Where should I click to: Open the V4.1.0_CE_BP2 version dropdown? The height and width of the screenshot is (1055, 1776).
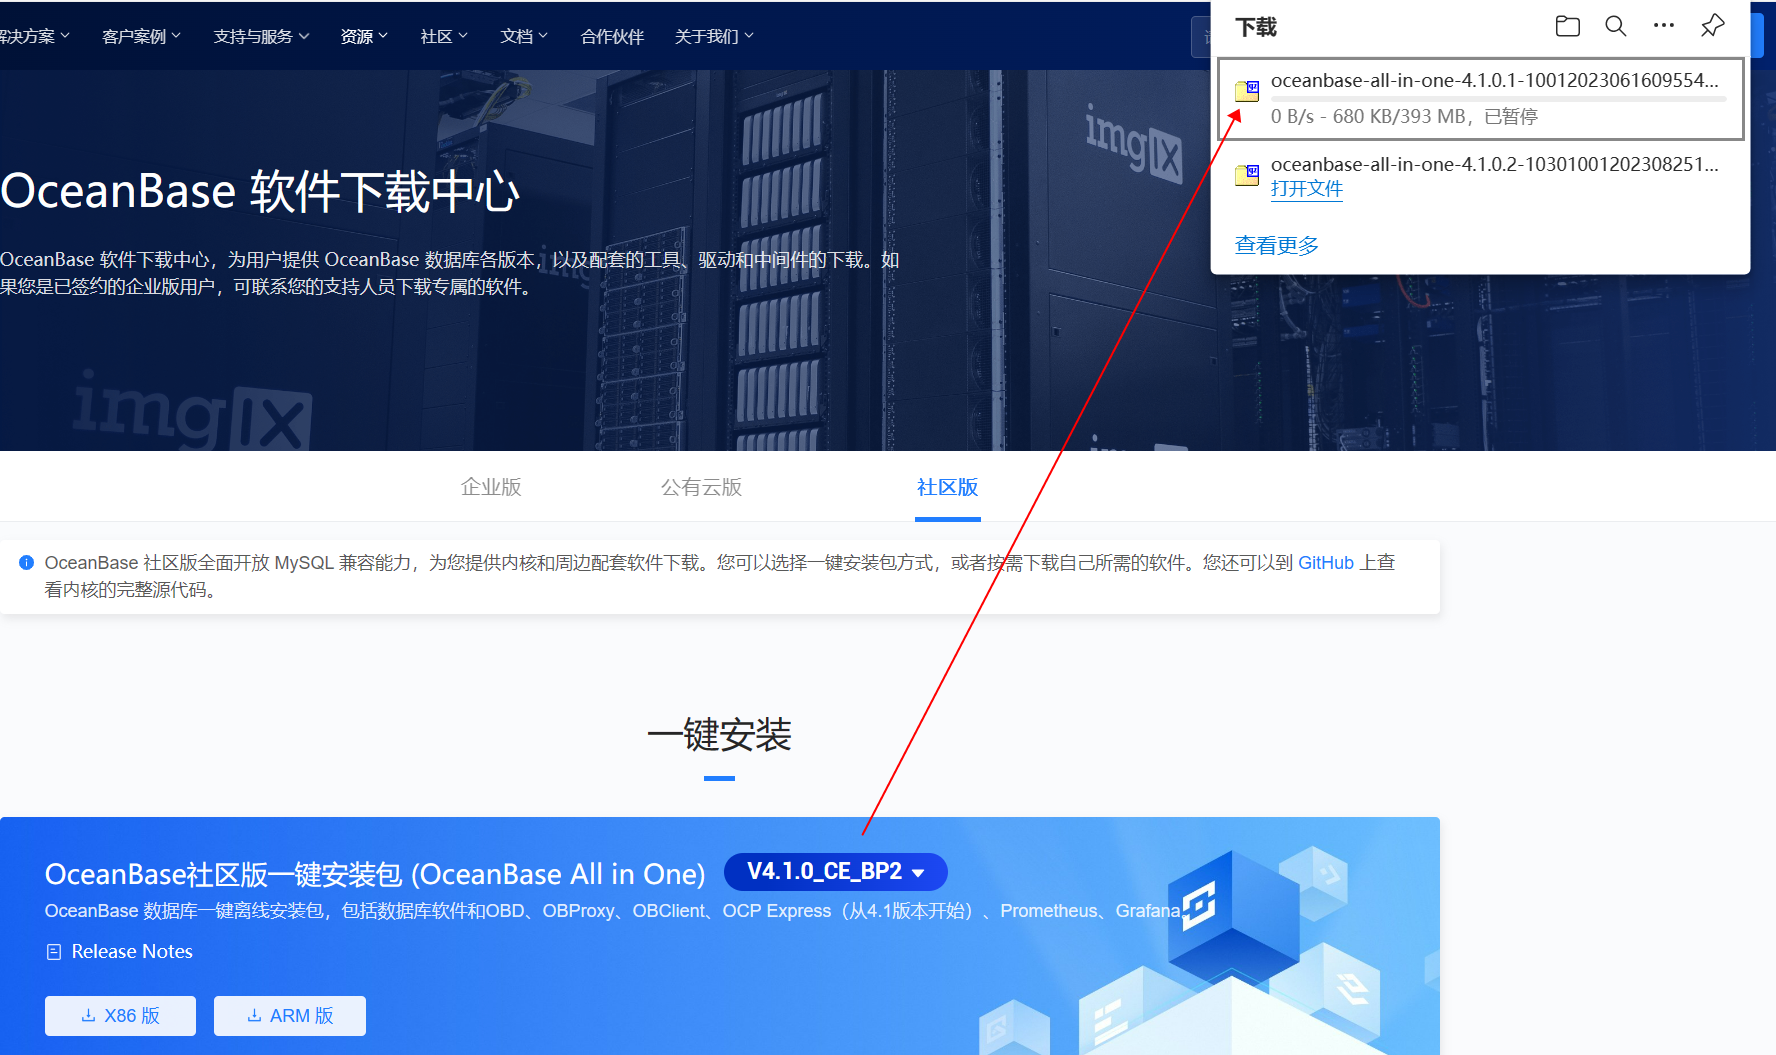(x=835, y=872)
